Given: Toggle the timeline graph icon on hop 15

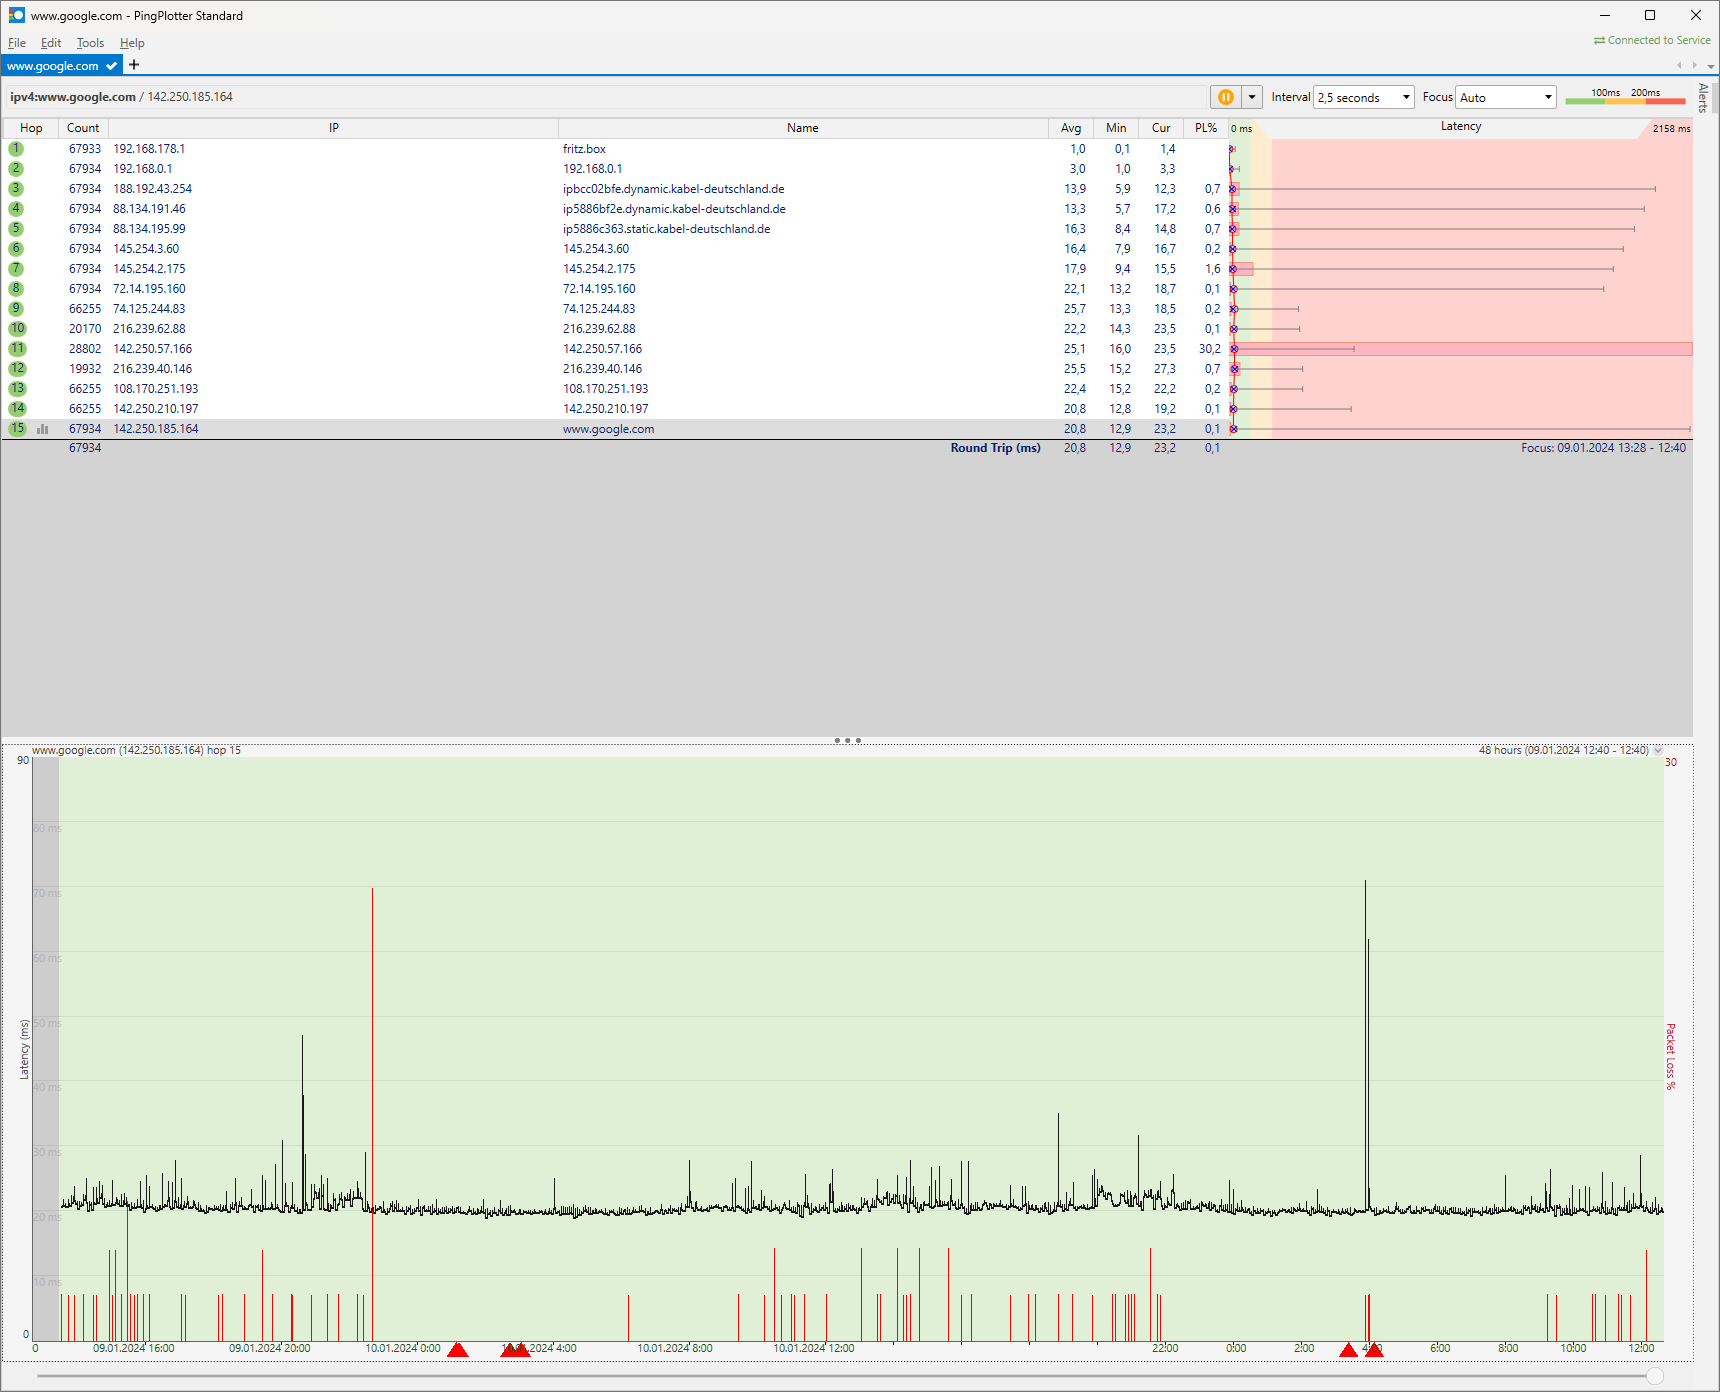Looking at the screenshot, I should [x=43, y=429].
